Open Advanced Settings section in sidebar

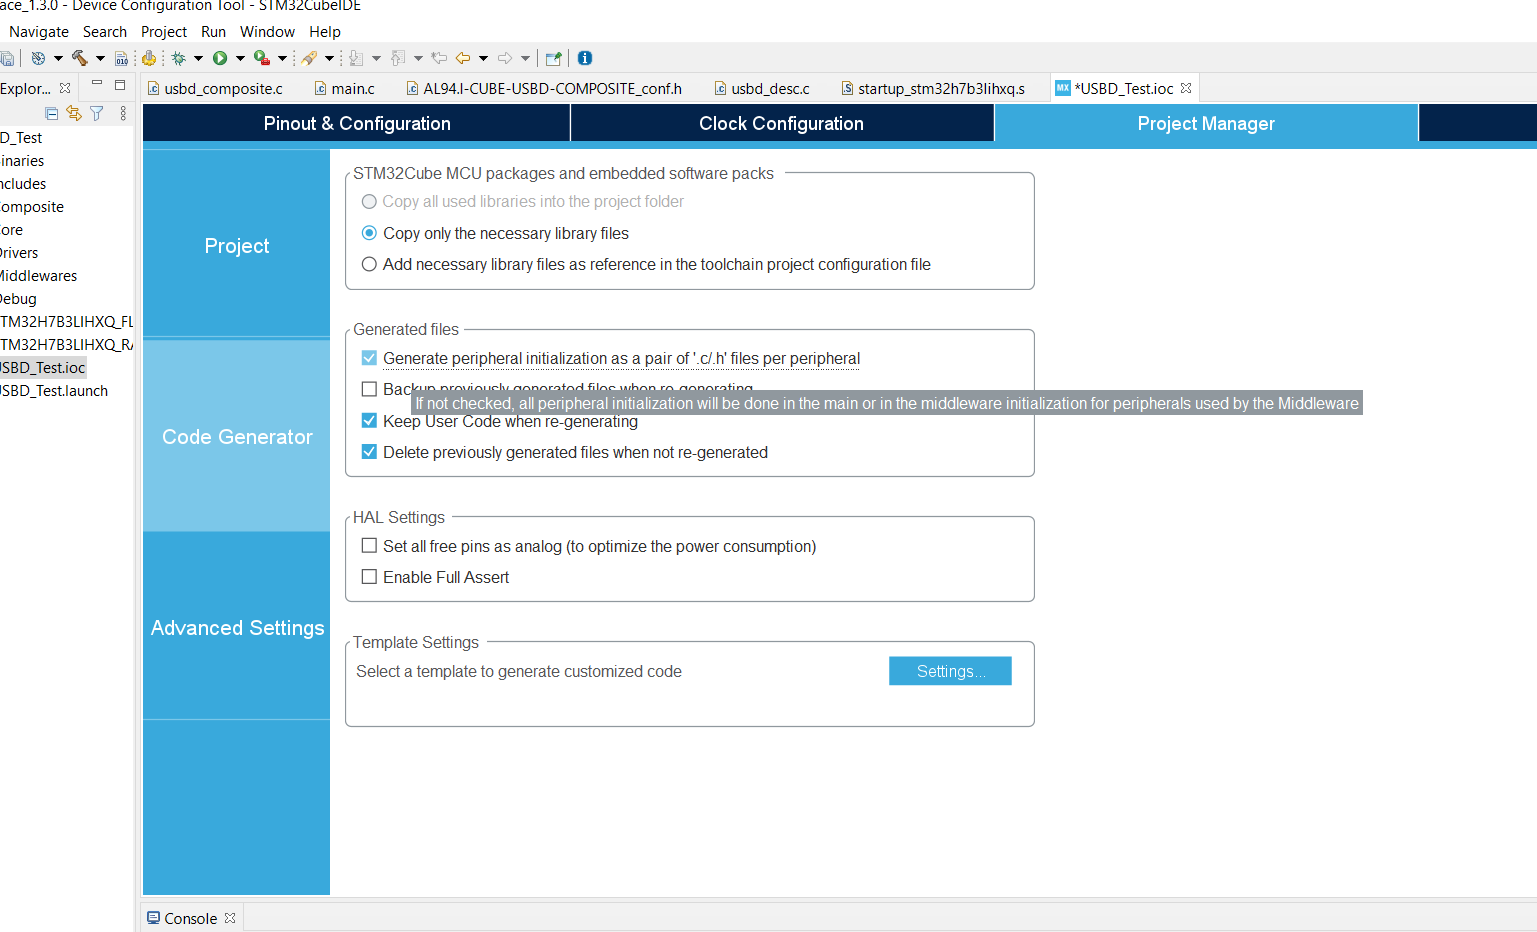point(236,627)
